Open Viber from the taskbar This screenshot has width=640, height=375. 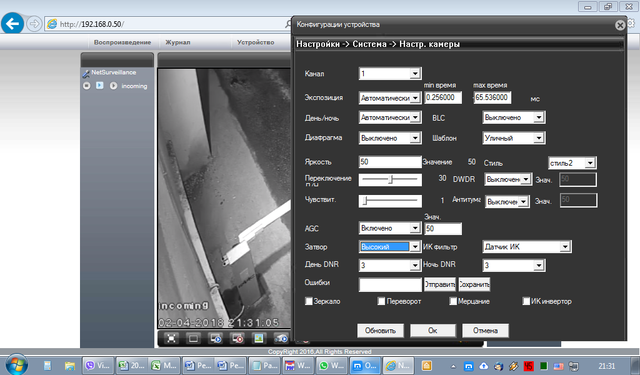coord(98,366)
